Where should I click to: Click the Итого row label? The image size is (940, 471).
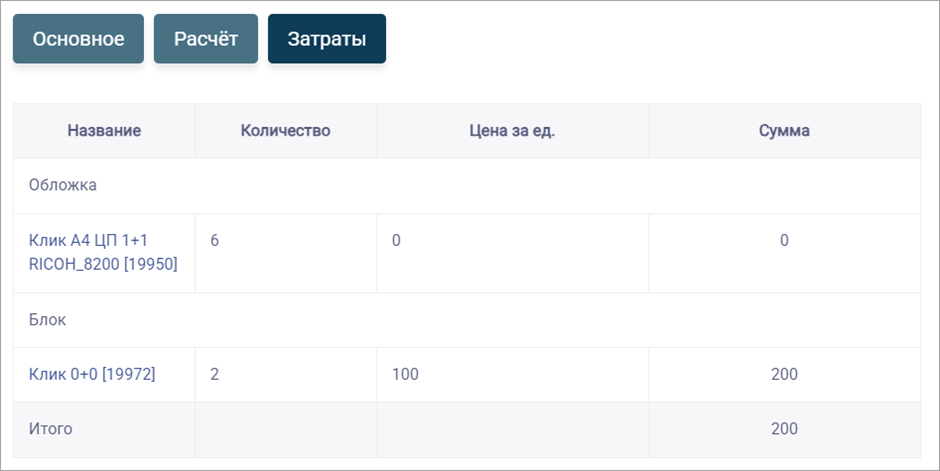coord(50,429)
